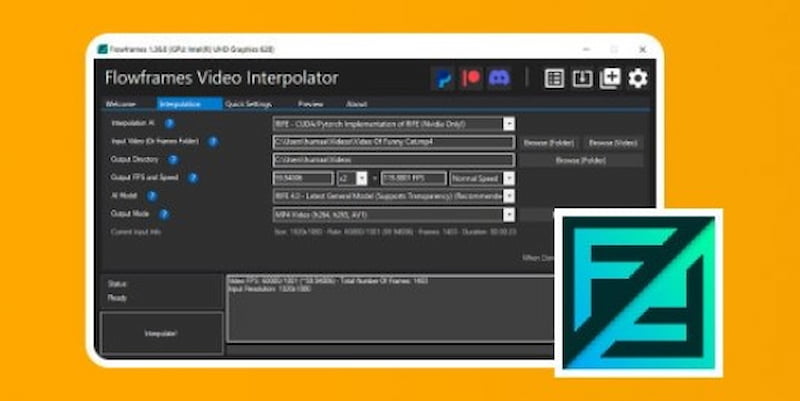This screenshot has height=401, width=800.
Task: Show help for Output FPS and Speed
Action: coord(193,178)
